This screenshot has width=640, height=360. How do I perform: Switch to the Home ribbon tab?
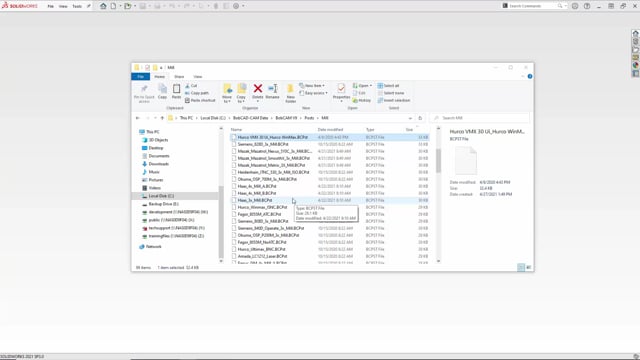coord(160,77)
